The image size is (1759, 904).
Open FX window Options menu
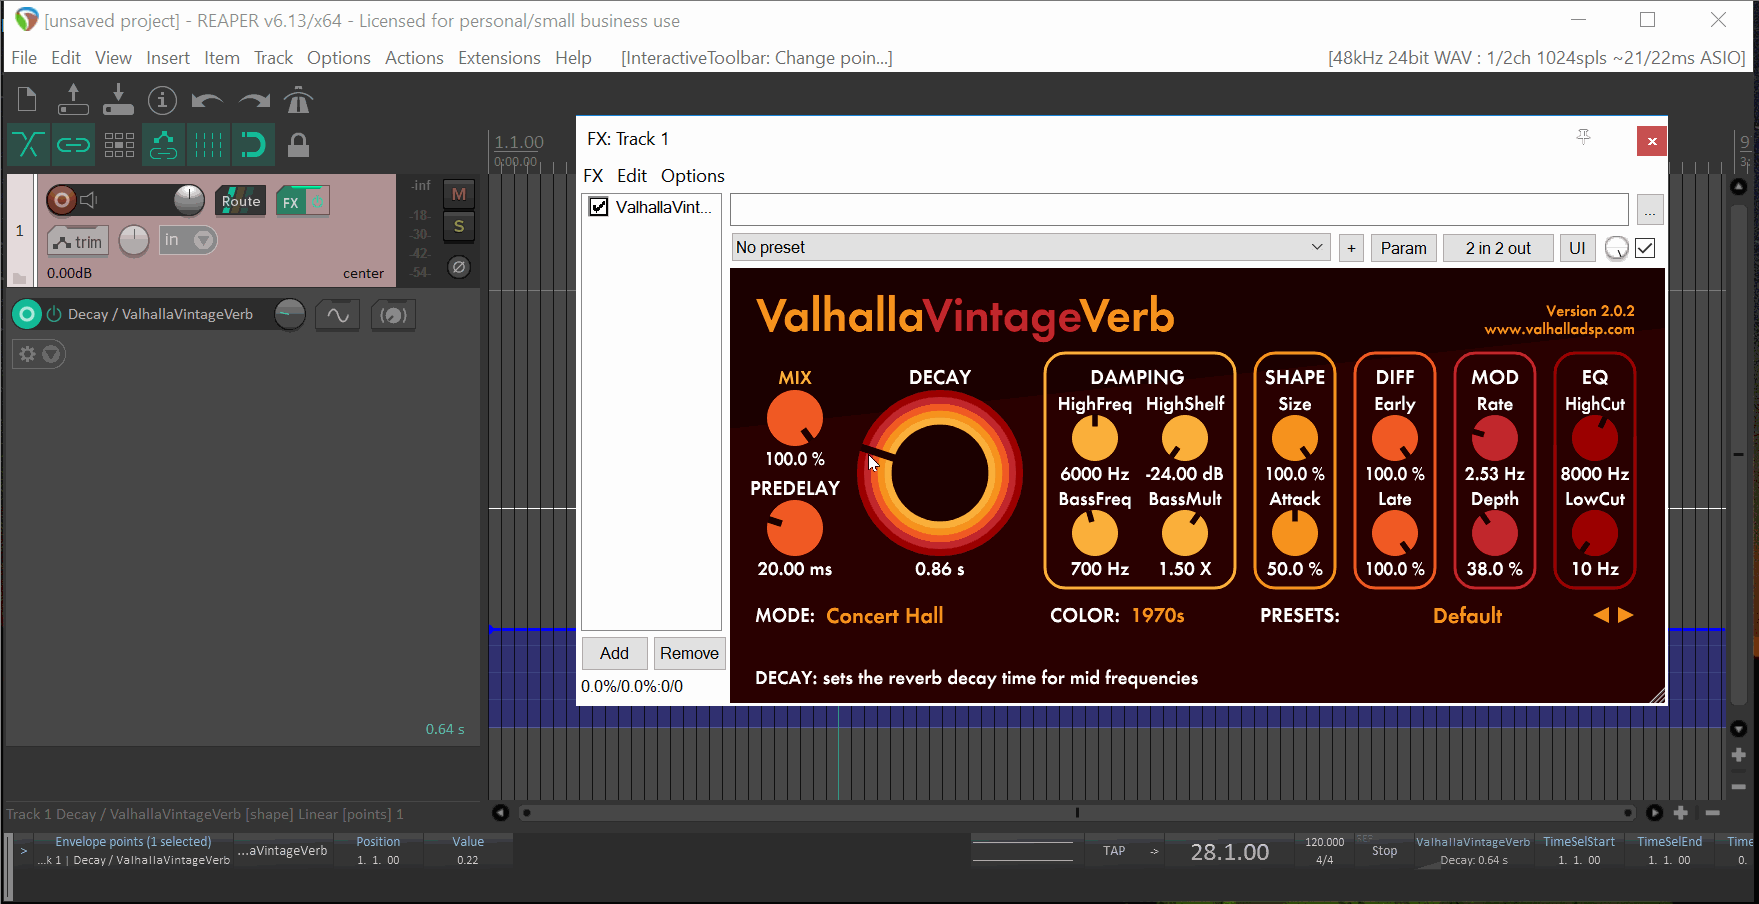pyautogui.click(x=693, y=176)
